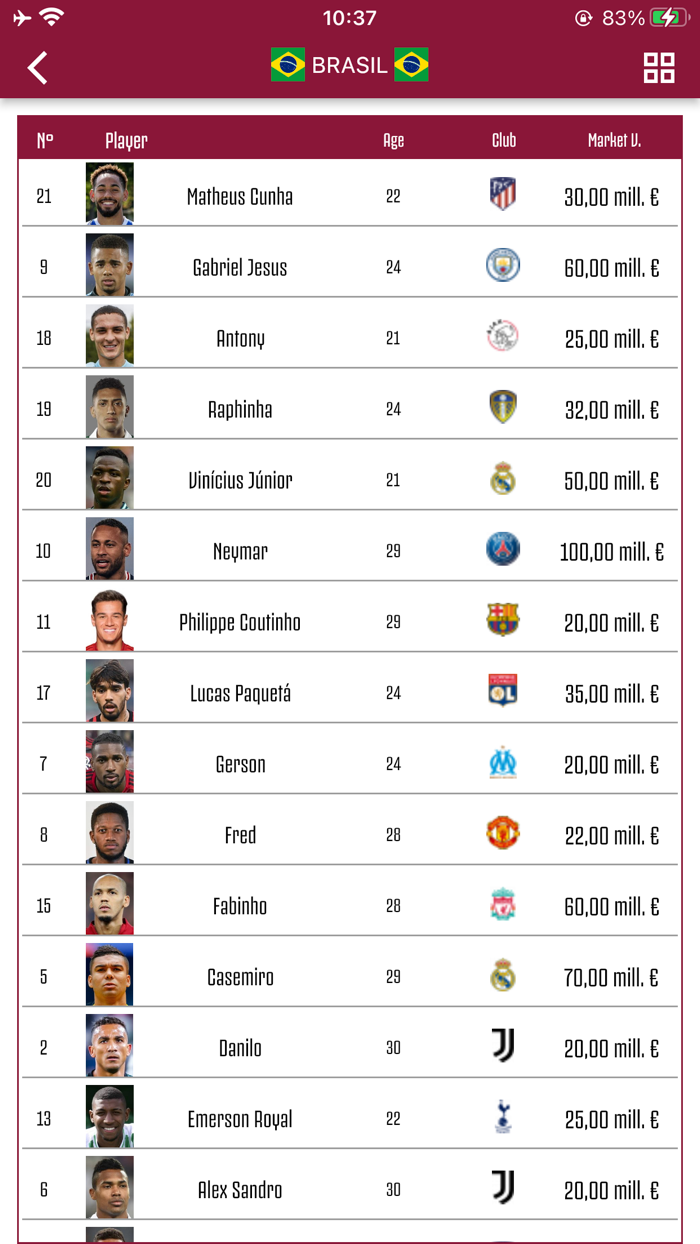Tap the back arrow in the header
Viewport: 700px width, 1244px height.
tap(37, 68)
